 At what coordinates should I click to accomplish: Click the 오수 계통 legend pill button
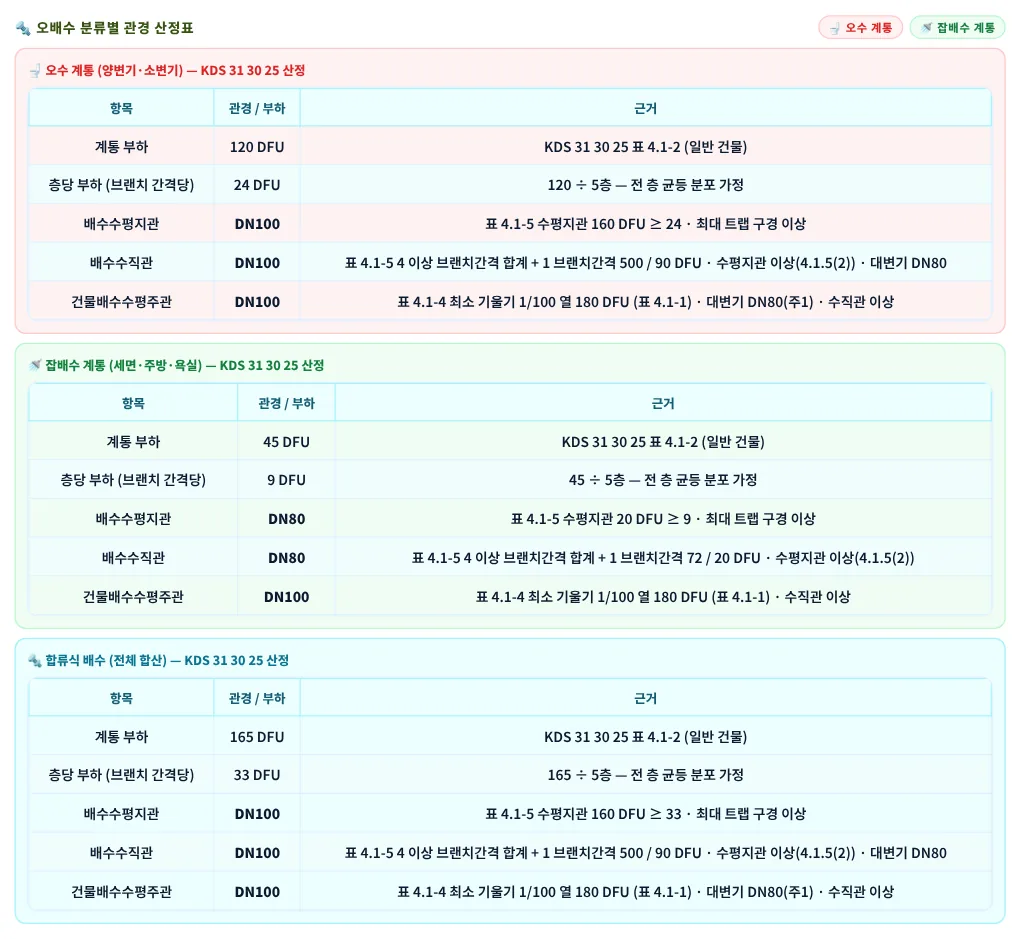pos(860,27)
